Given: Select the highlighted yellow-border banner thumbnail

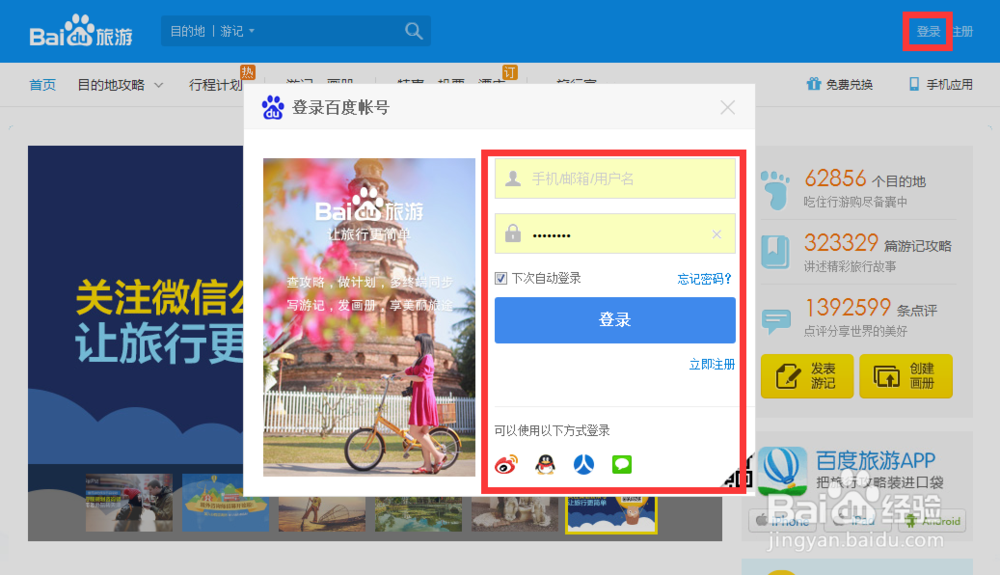Looking at the screenshot, I should click(x=611, y=514).
